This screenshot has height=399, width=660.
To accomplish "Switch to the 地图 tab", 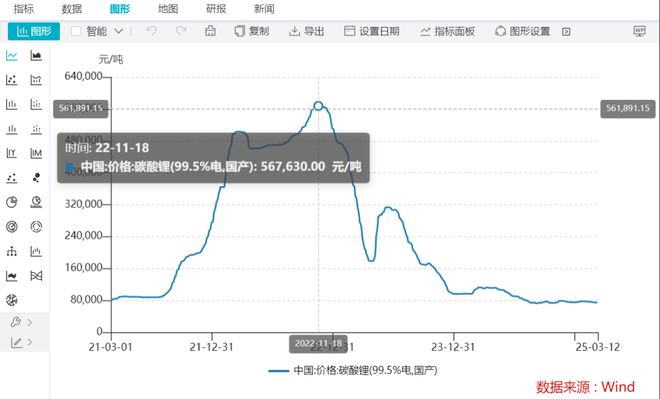I will 168,8.
